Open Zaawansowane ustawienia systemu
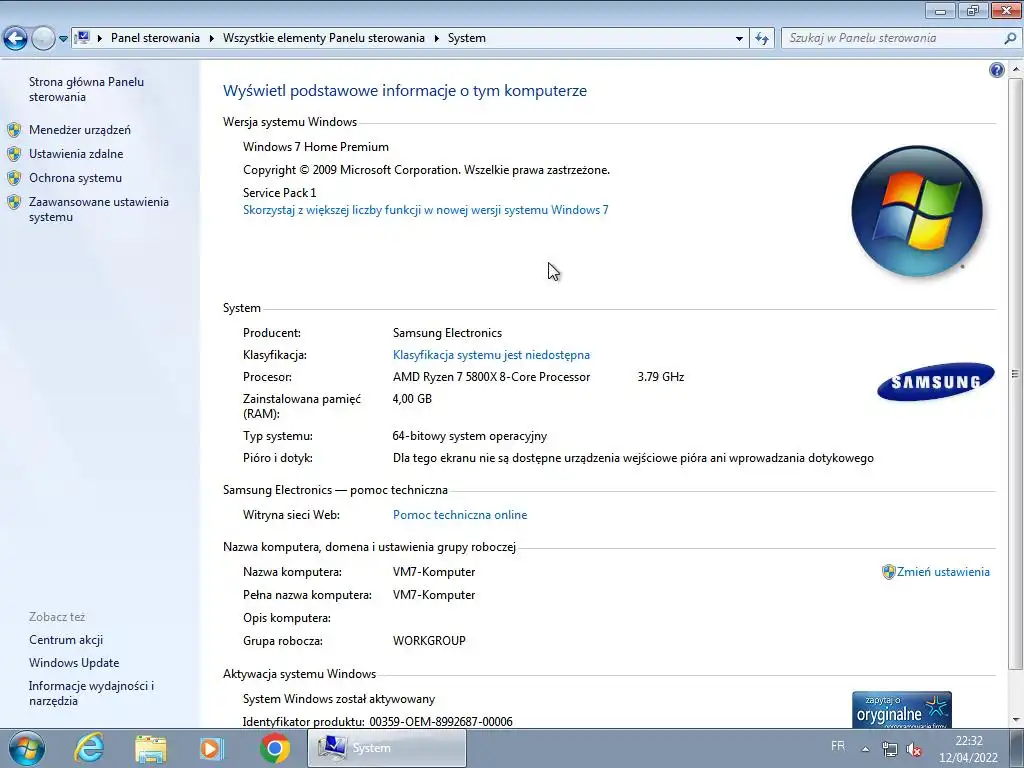Screen dimensions: 1024x768 tap(99, 210)
